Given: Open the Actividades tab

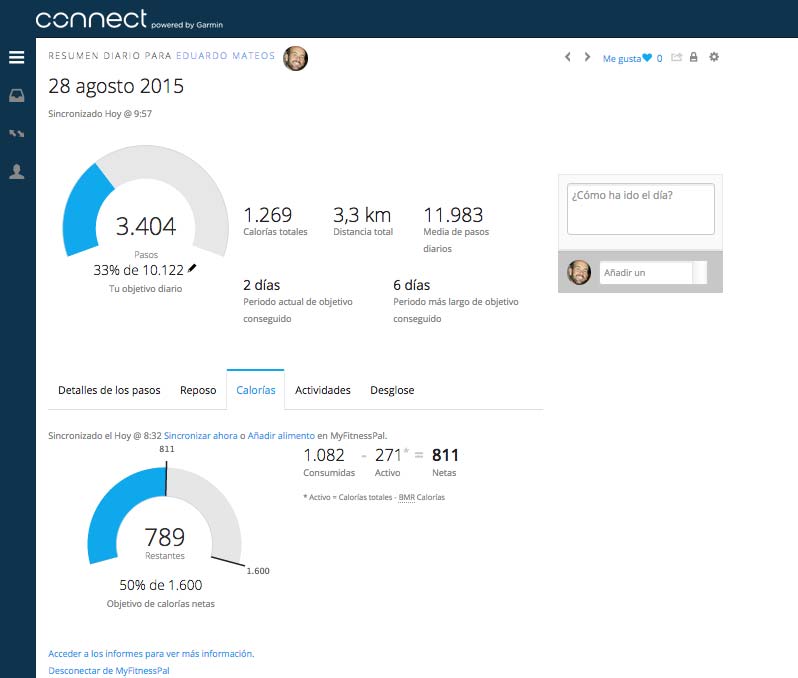Looking at the screenshot, I should (323, 390).
